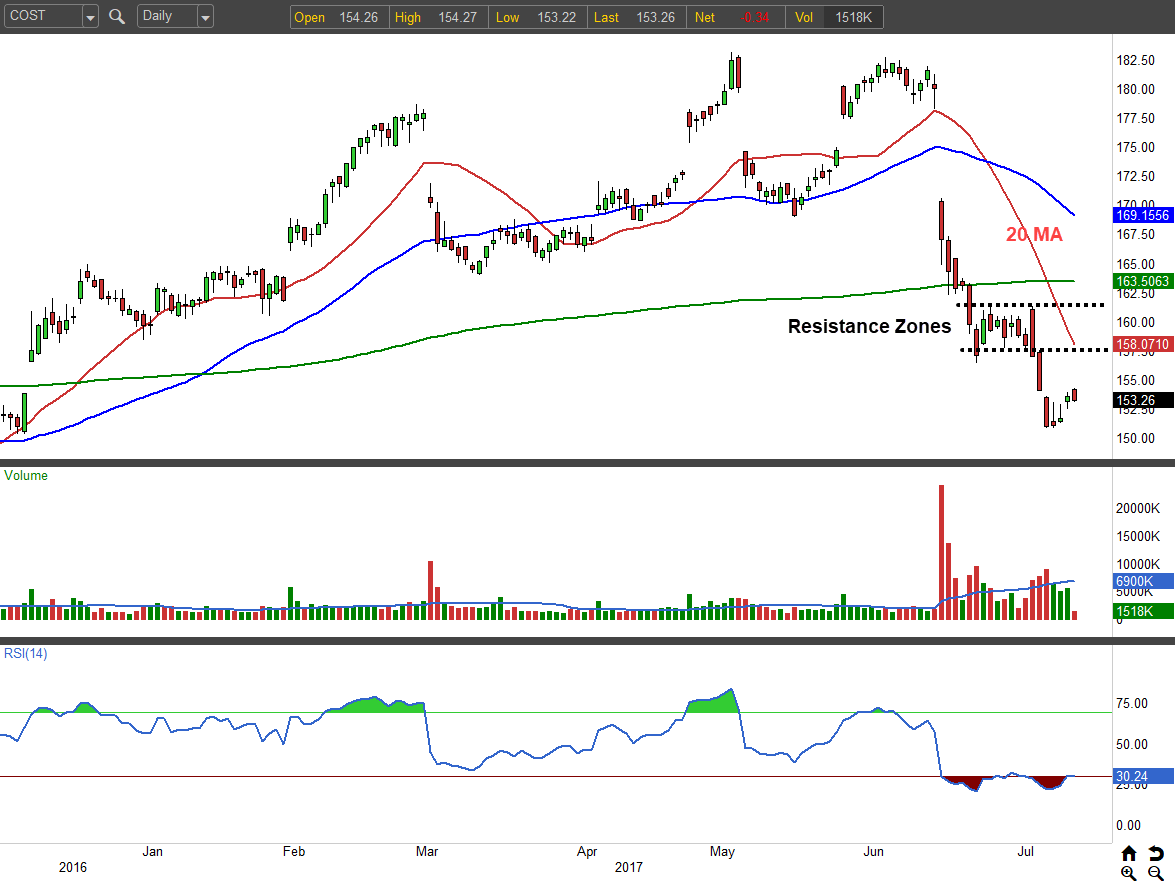Click the red 158.0710 moving average tag

[1142, 344]
